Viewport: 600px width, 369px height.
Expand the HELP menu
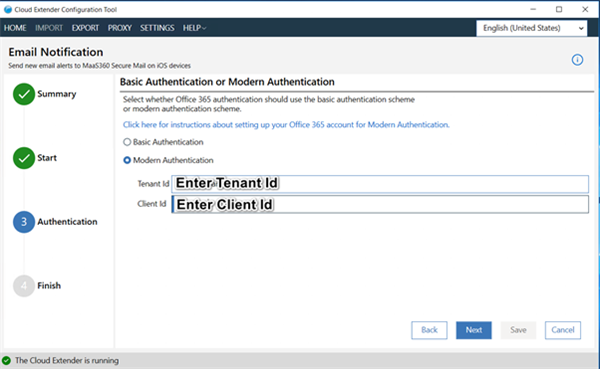pyautogui.click(x=194, y=28)
